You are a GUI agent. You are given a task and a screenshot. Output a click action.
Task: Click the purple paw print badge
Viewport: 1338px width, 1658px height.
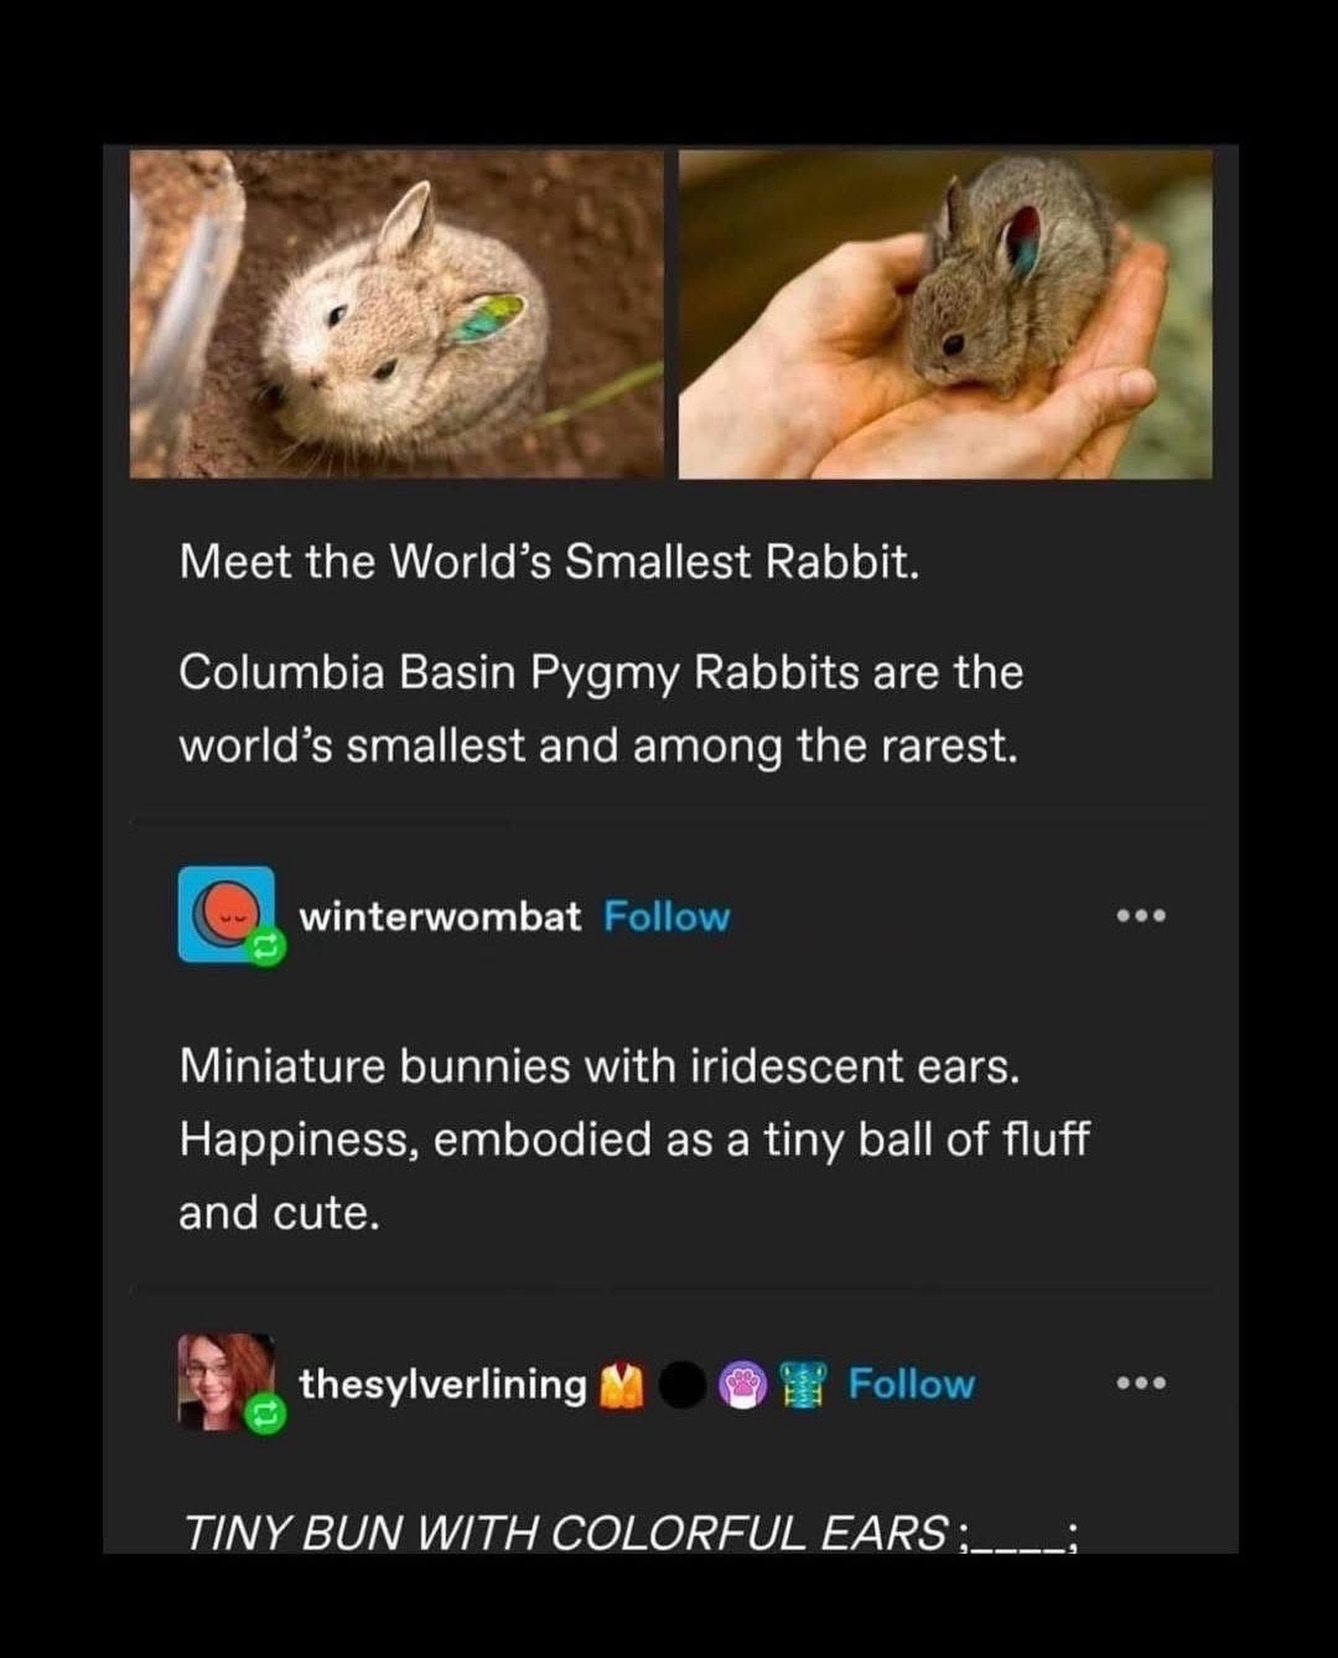click(x=741, y=1385)
